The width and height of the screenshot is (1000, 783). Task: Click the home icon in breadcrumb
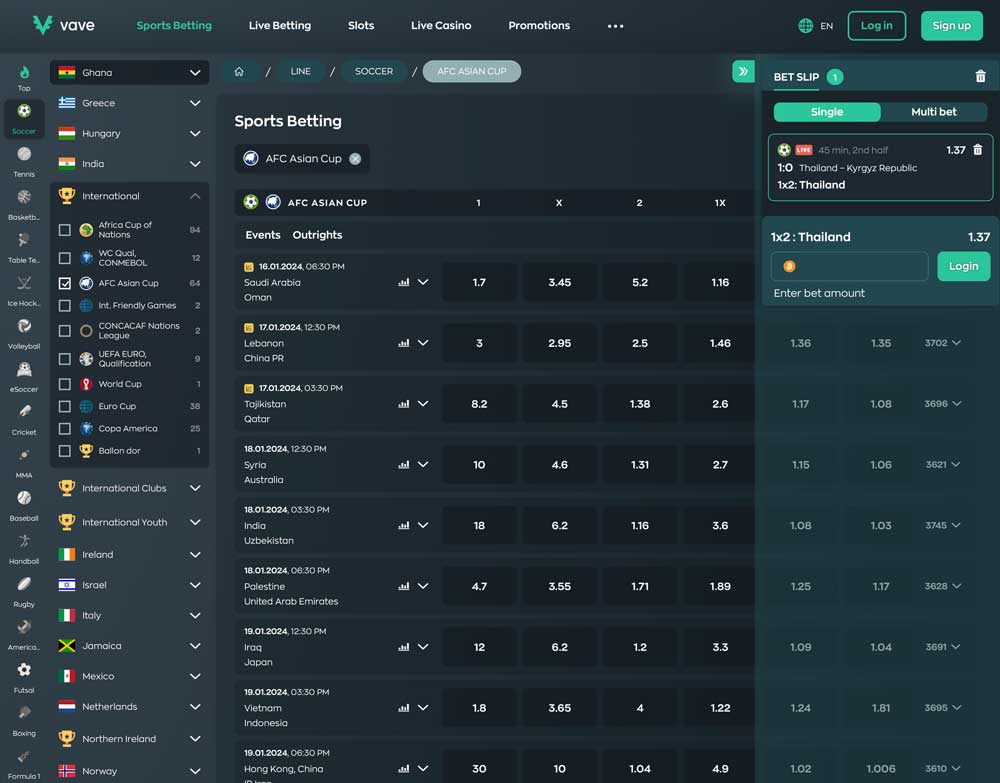[x=239, y=71]
